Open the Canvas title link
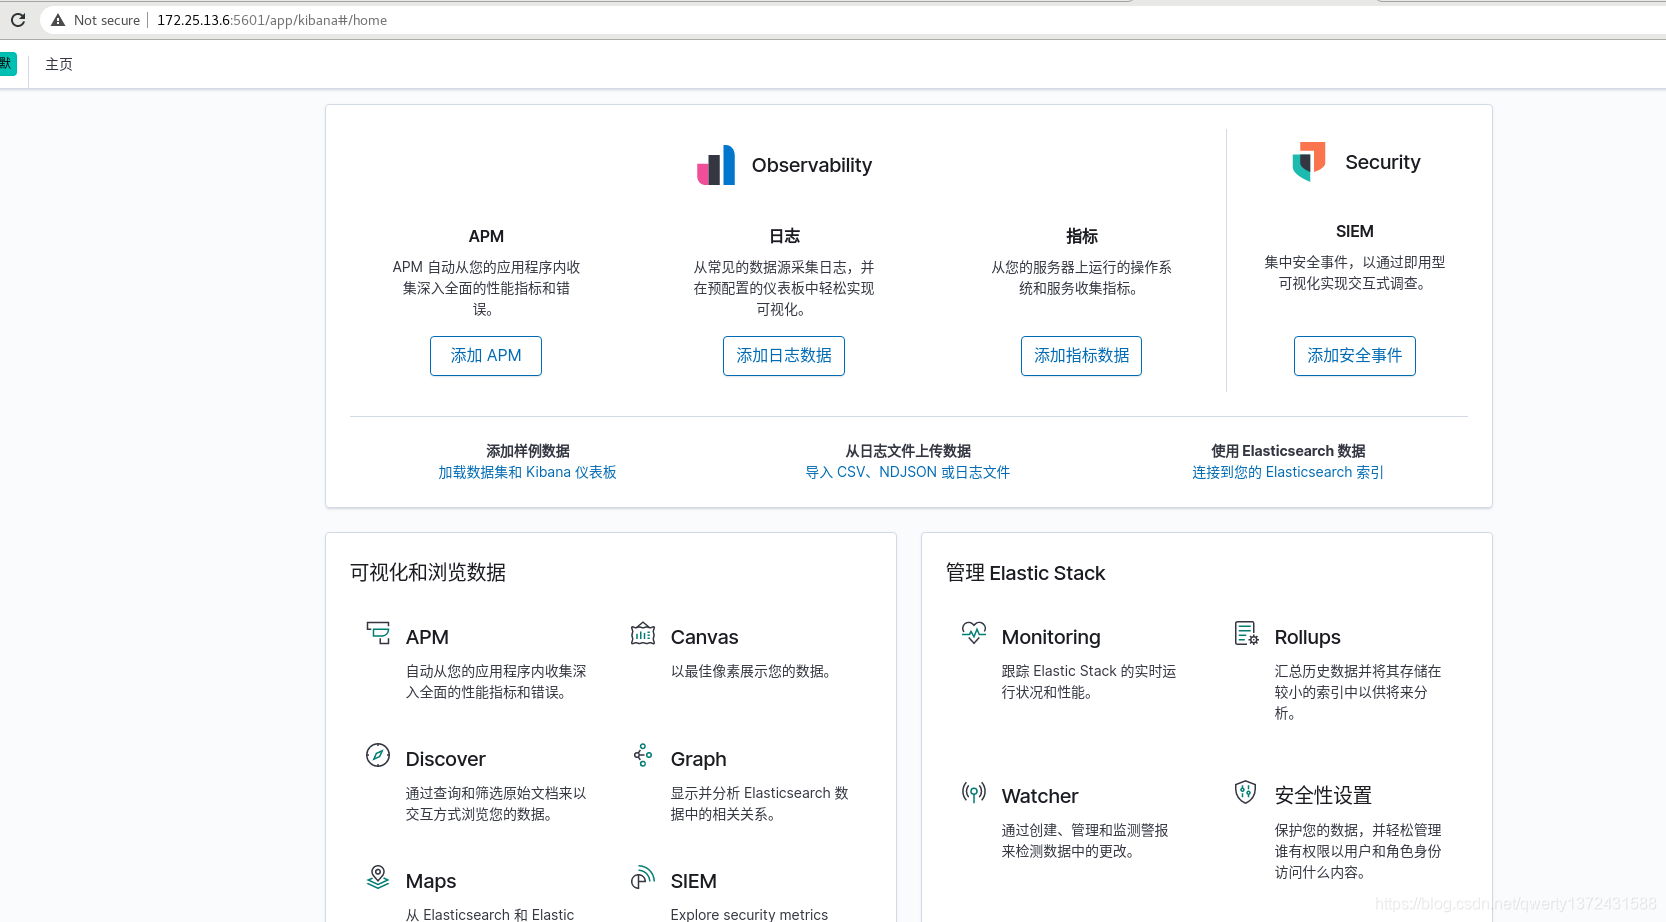The width and height of the screenshot is (1666, 922). point(705,637)
